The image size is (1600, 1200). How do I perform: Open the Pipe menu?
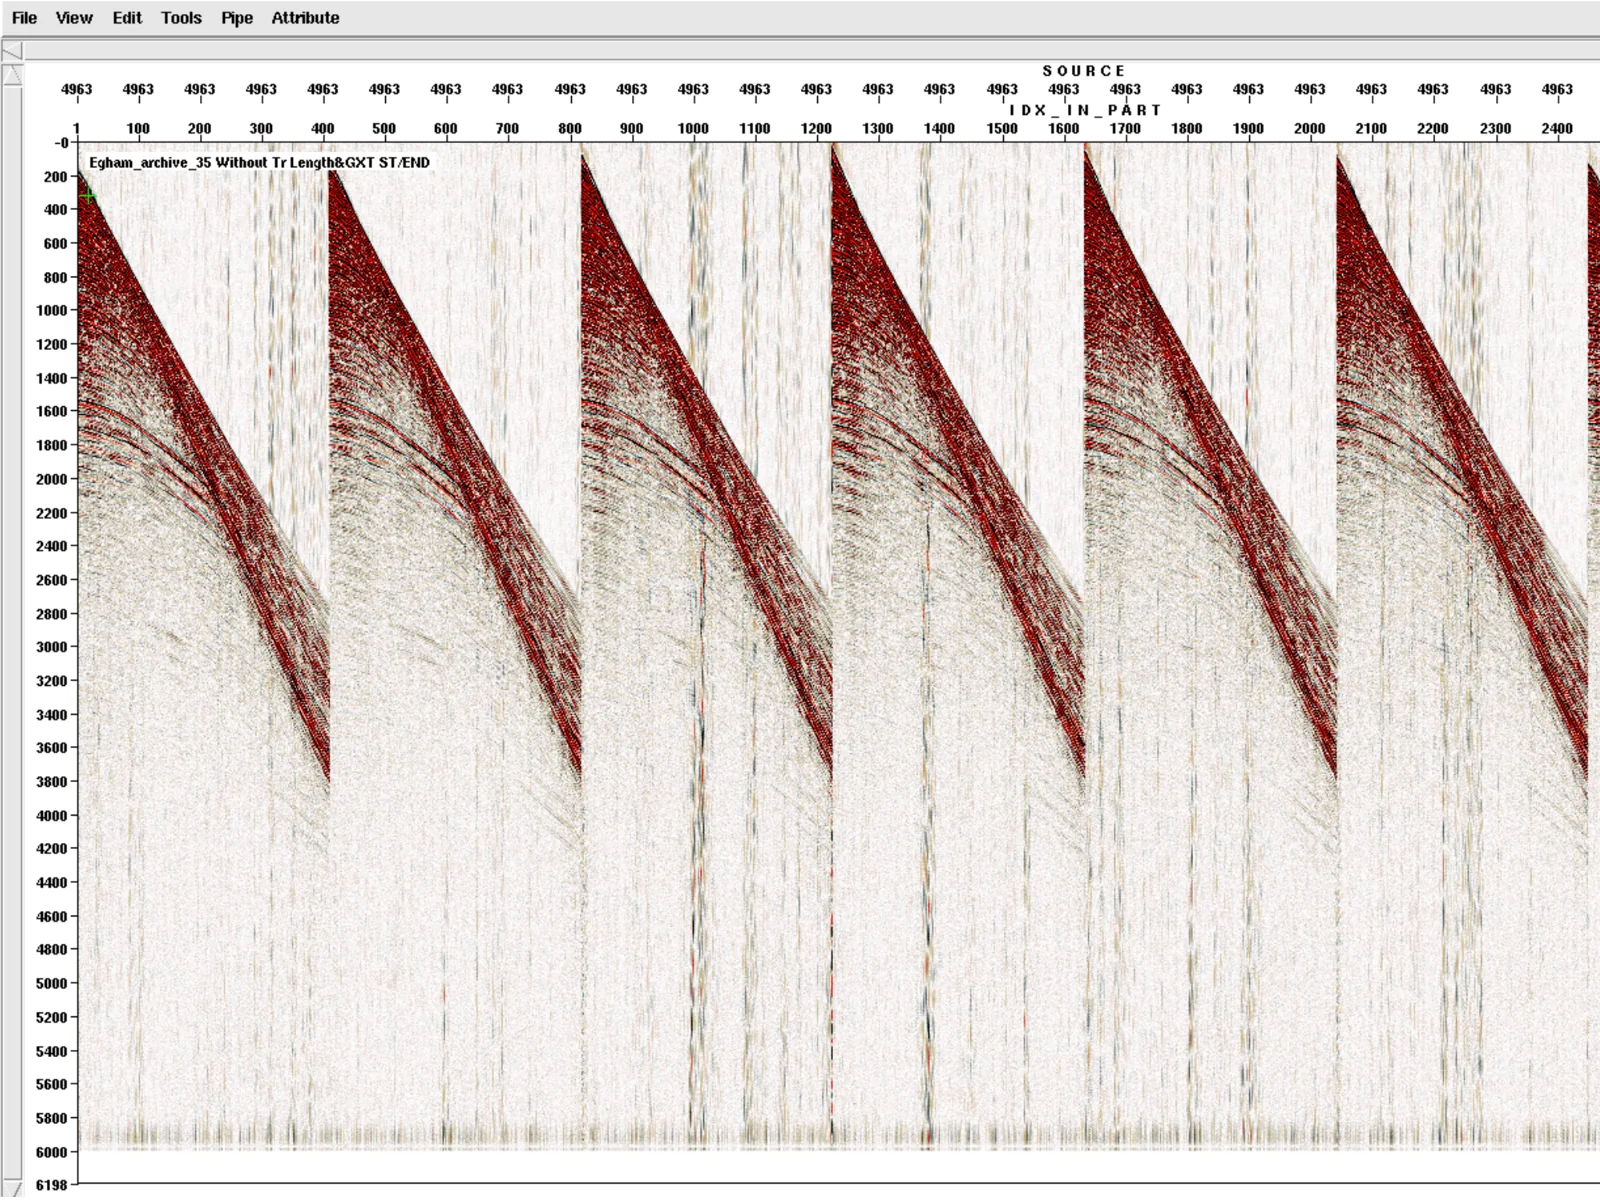237,18
